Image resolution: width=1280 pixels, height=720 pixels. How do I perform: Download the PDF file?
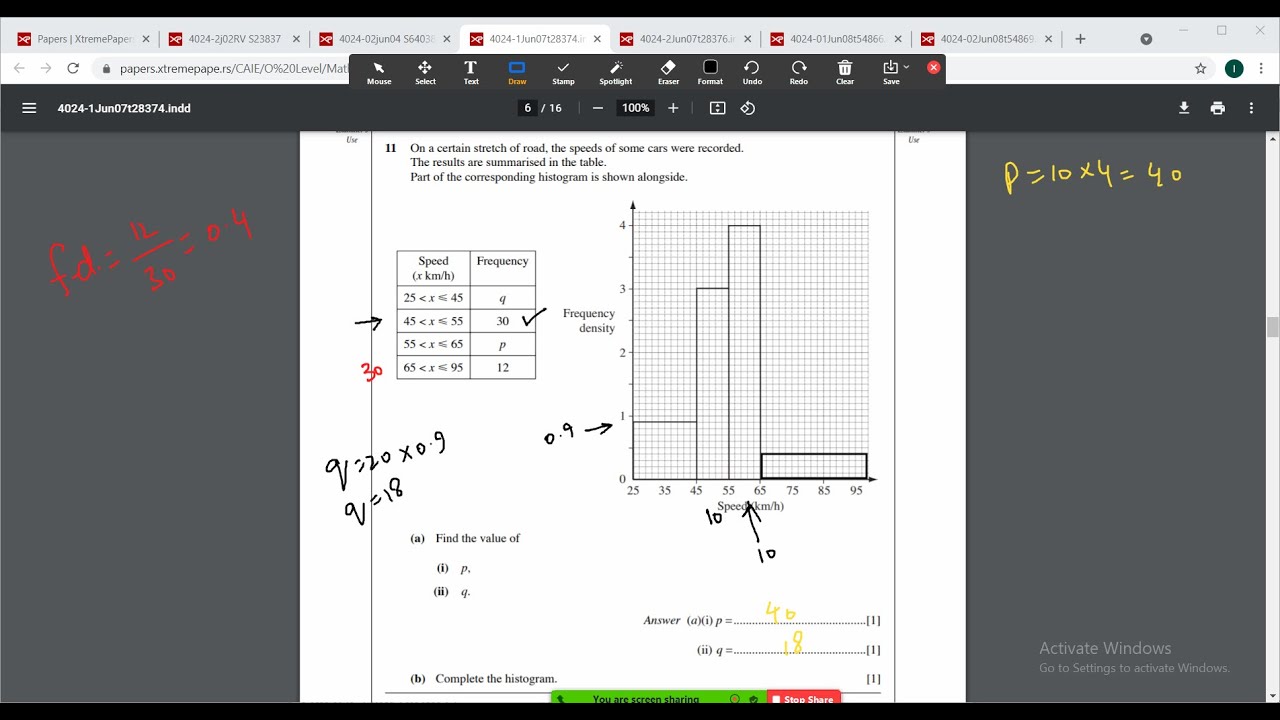(x=1184, y=108)
